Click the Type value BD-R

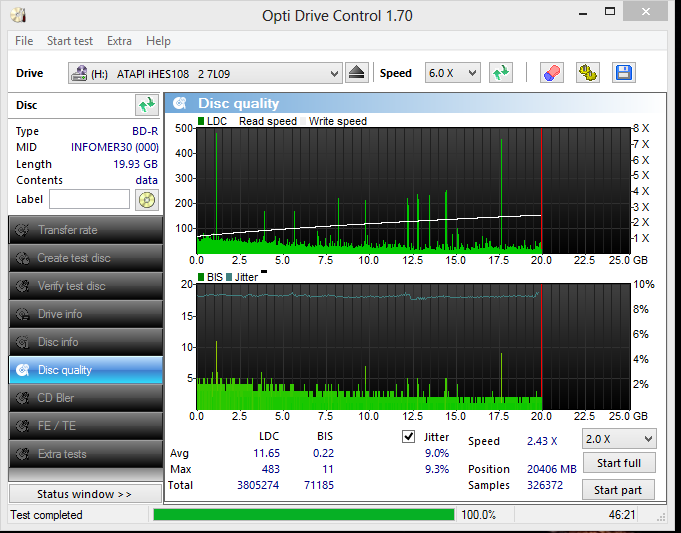pos(145,131)
